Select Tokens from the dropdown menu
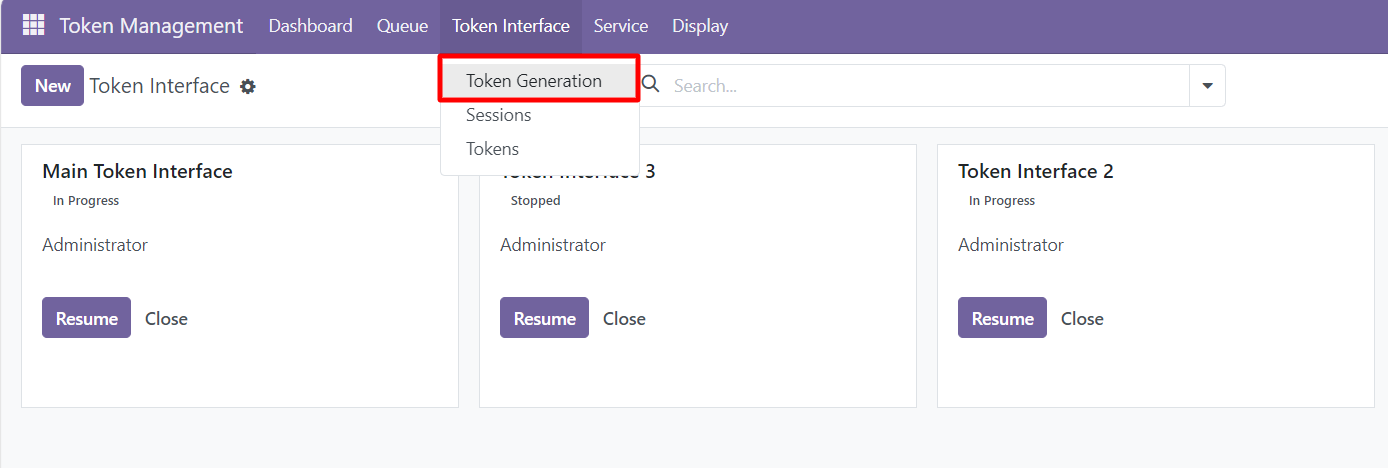This screenshot has height=468, width=1388. pyautogui.click(x=492, y=149)
